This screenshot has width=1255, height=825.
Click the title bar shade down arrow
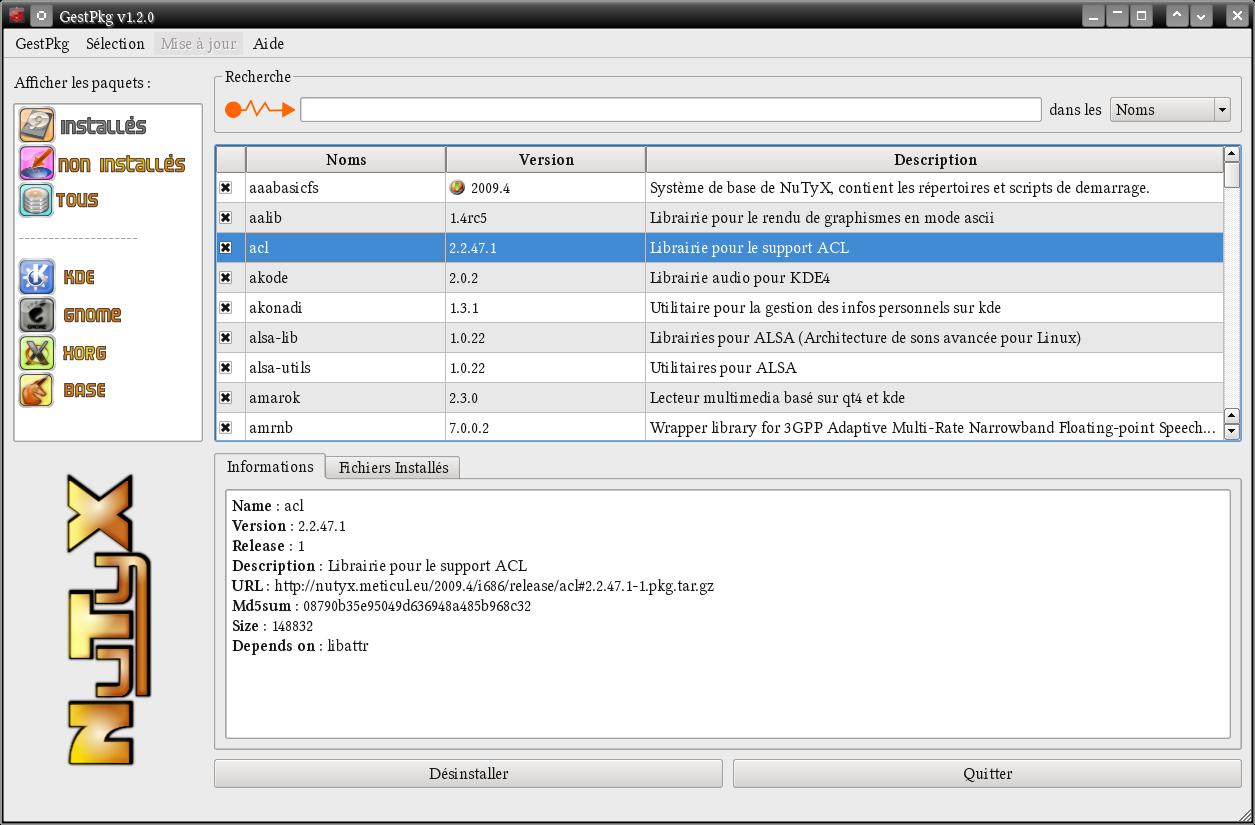pos(1201,15)
